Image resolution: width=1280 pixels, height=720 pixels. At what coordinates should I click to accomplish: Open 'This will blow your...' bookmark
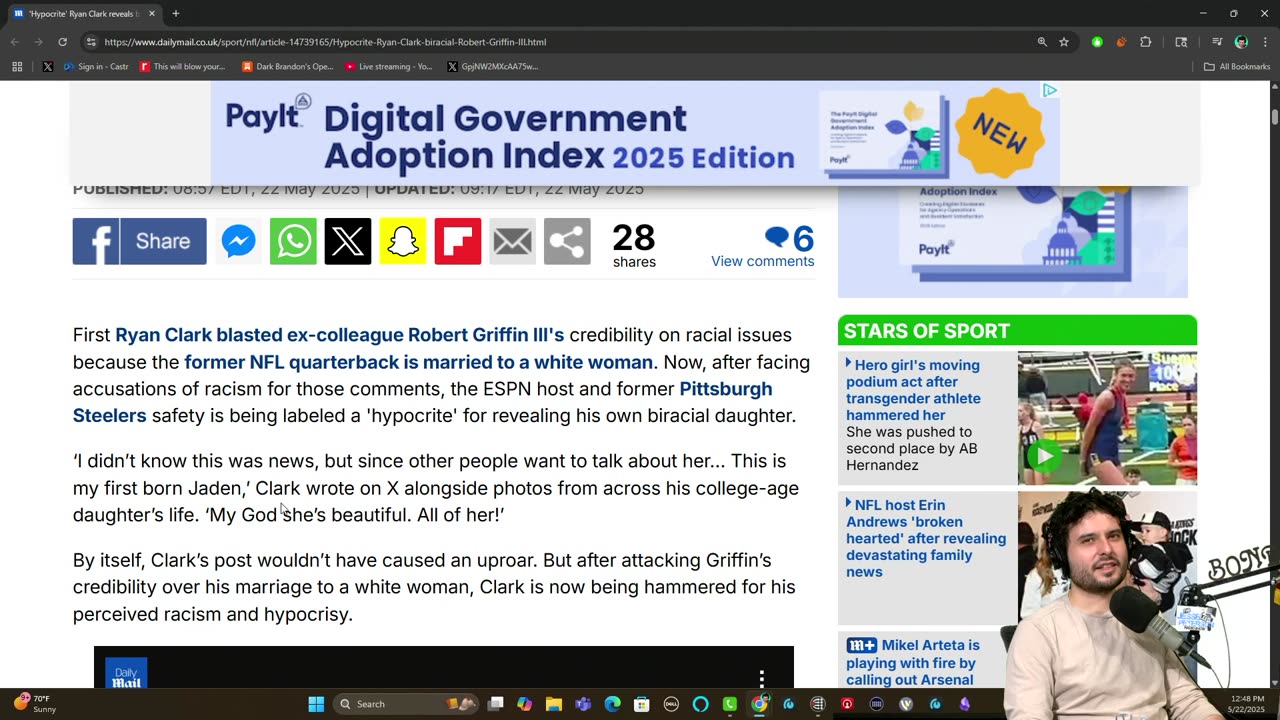pyautogui.click(x=183, y=67)
